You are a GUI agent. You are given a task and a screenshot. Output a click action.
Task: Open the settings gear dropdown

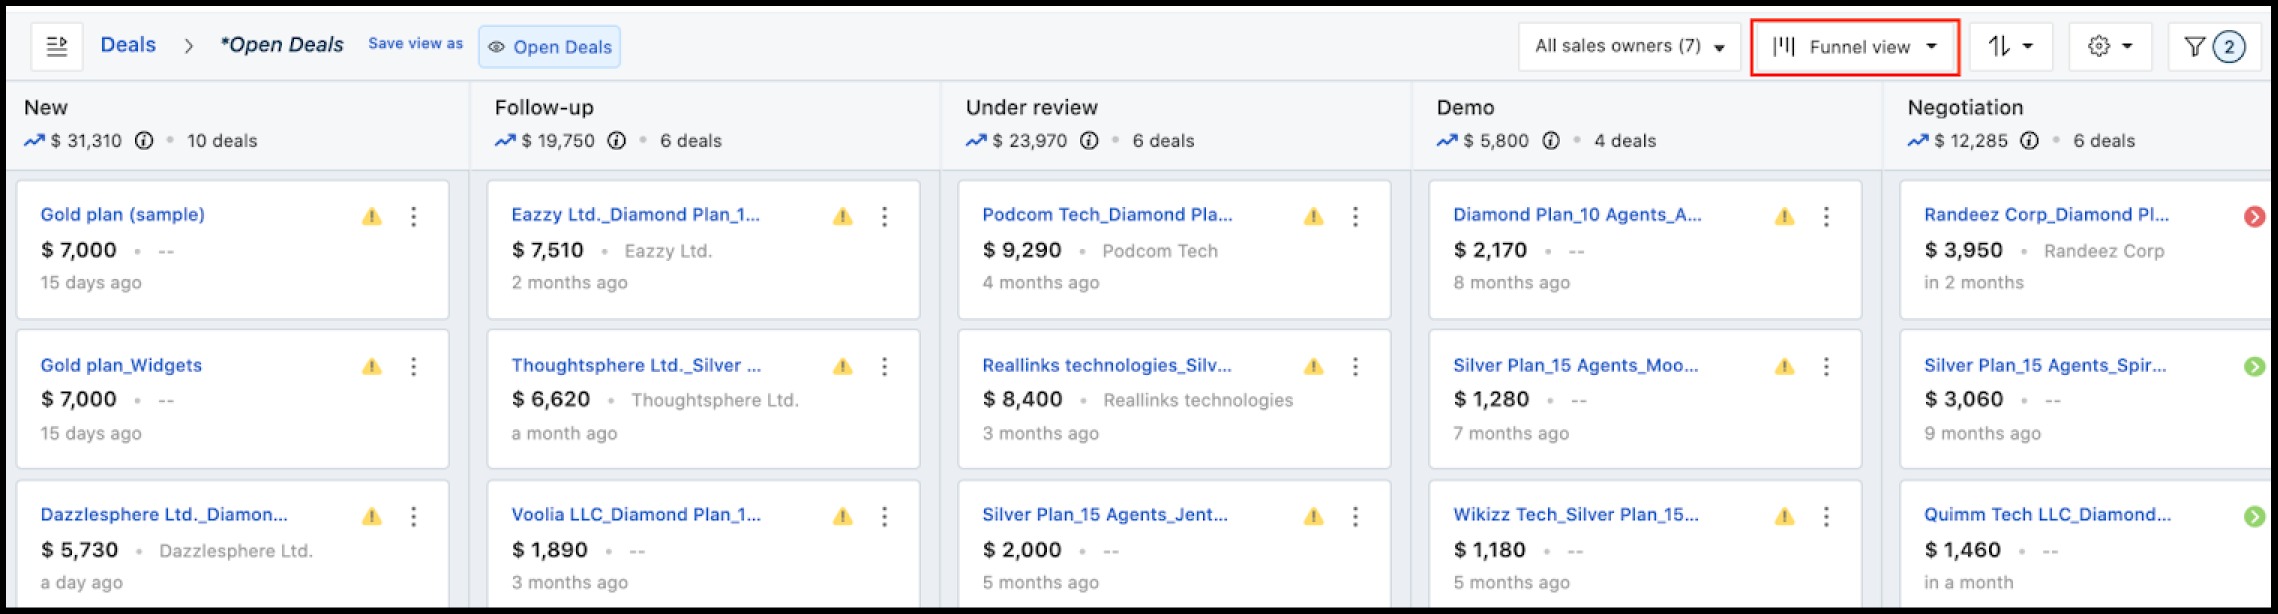pyautogui.click(x=2110, y=46)
